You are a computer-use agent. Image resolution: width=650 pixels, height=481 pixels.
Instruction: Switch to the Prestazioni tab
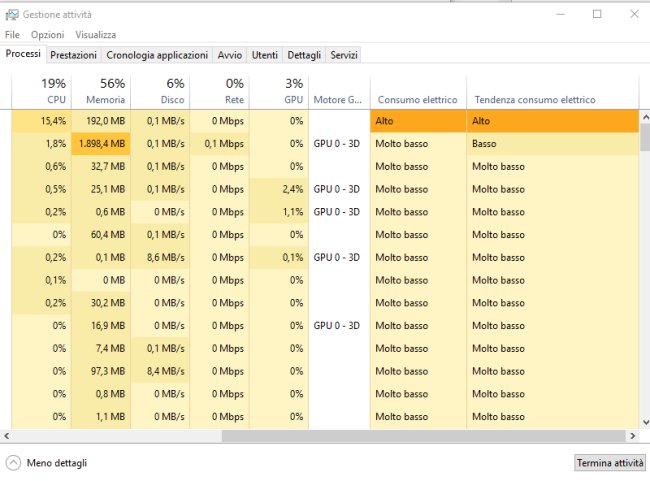coord(73,55)
